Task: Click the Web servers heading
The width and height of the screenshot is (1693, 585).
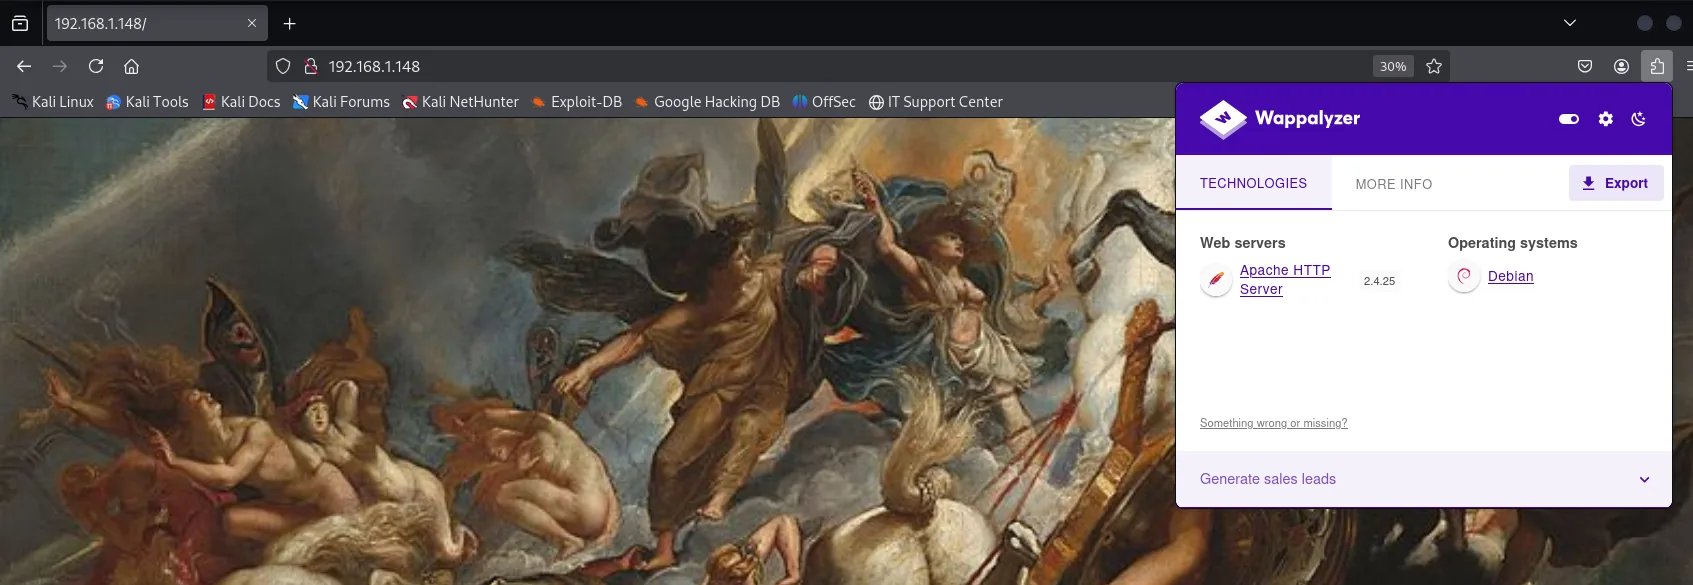Action: [x=1243, y=243]
